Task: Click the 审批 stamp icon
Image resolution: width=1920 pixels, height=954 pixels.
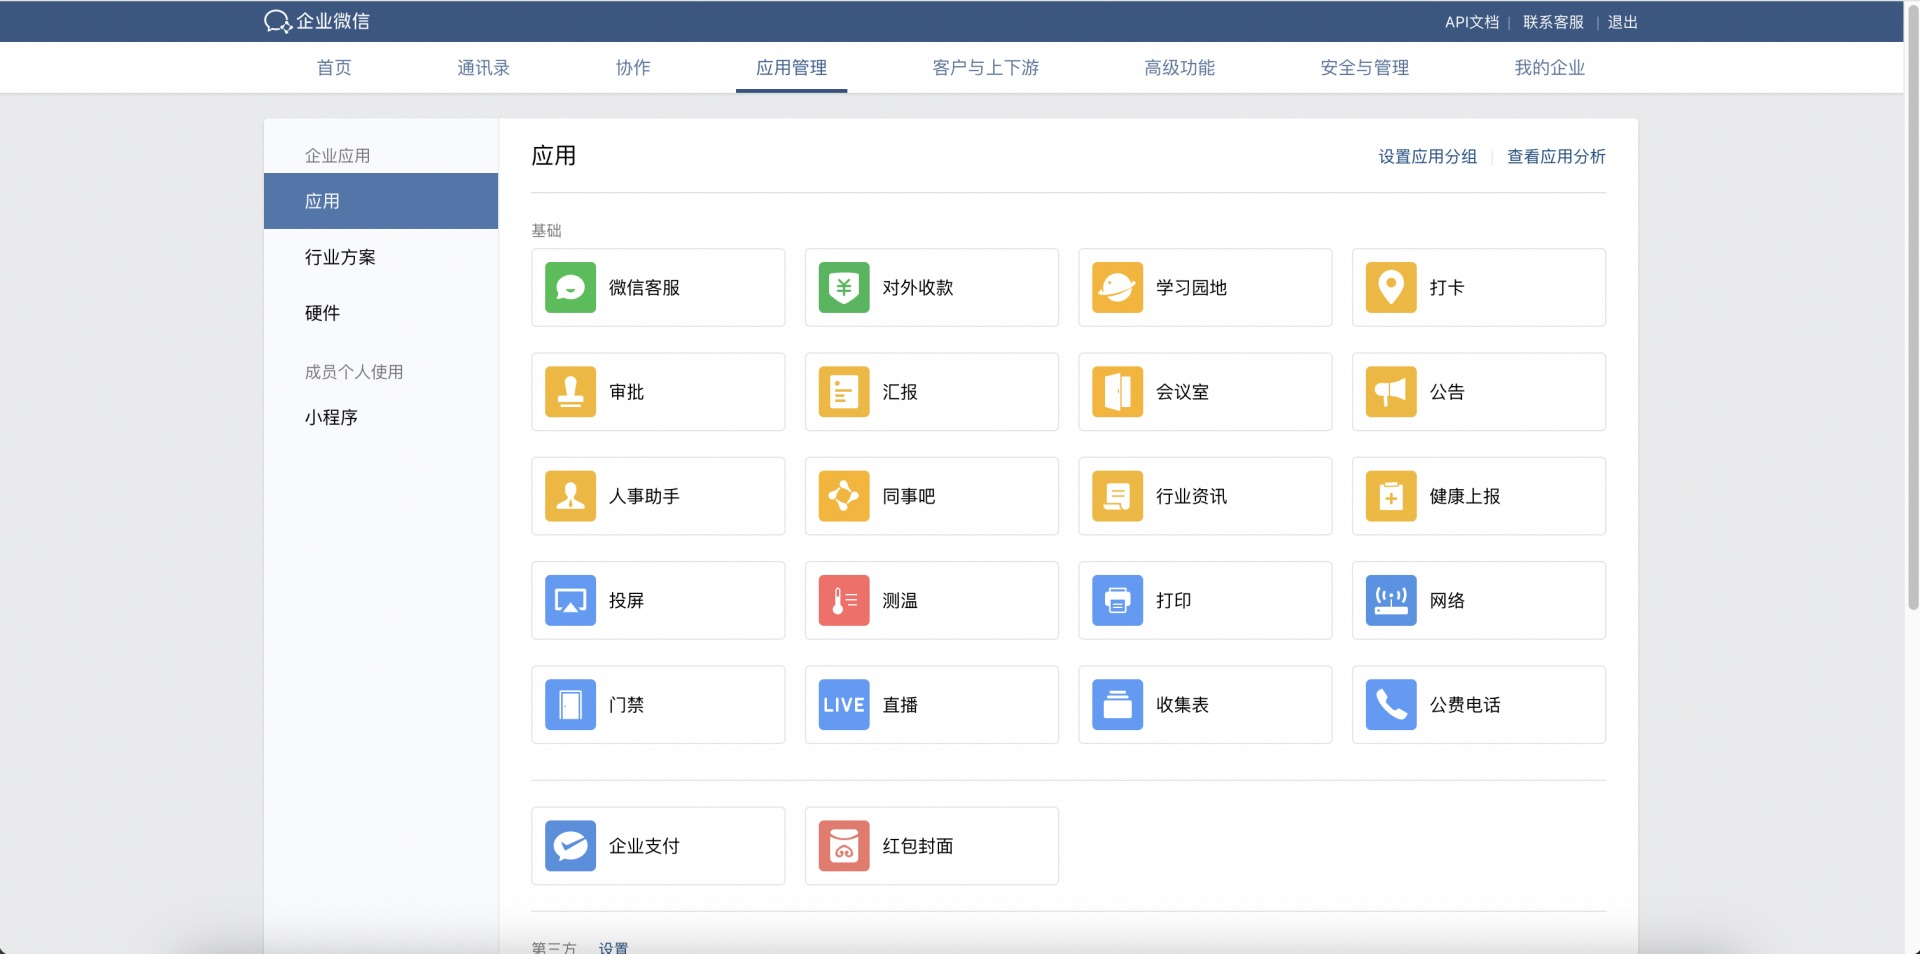Action: coord(570,392)
